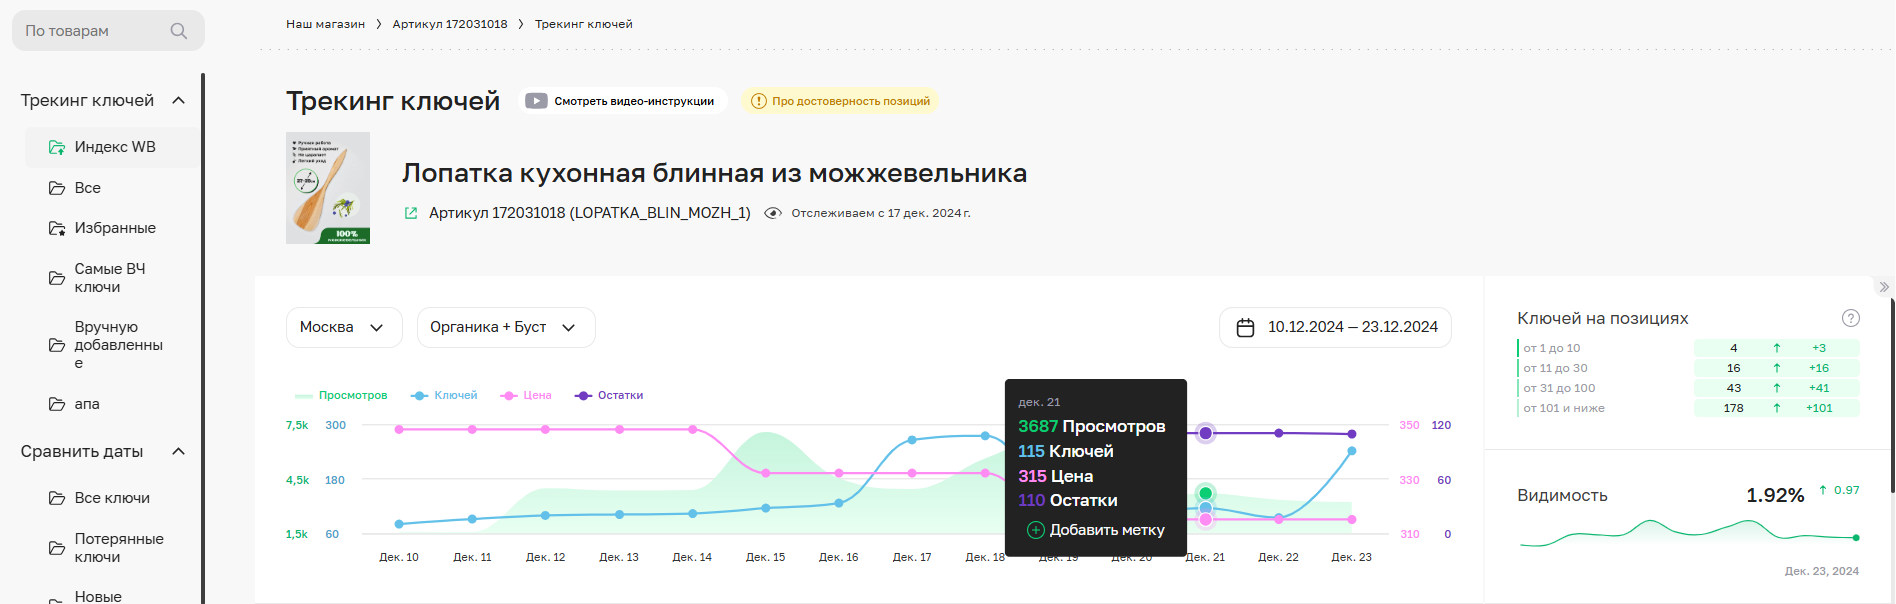Click the plus icon to add marker
The width and height of the screenshot is (1896, 604).
[1036, 530]
